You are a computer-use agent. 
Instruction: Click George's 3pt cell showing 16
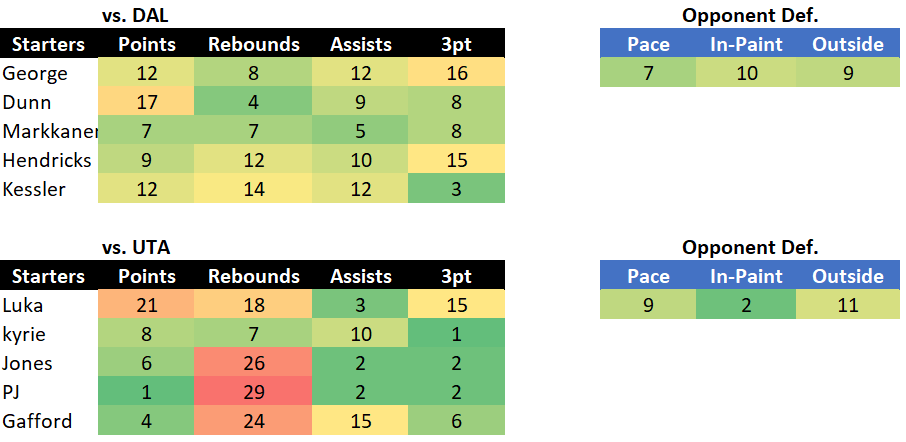pyautogui.click(x=456, y=73)
